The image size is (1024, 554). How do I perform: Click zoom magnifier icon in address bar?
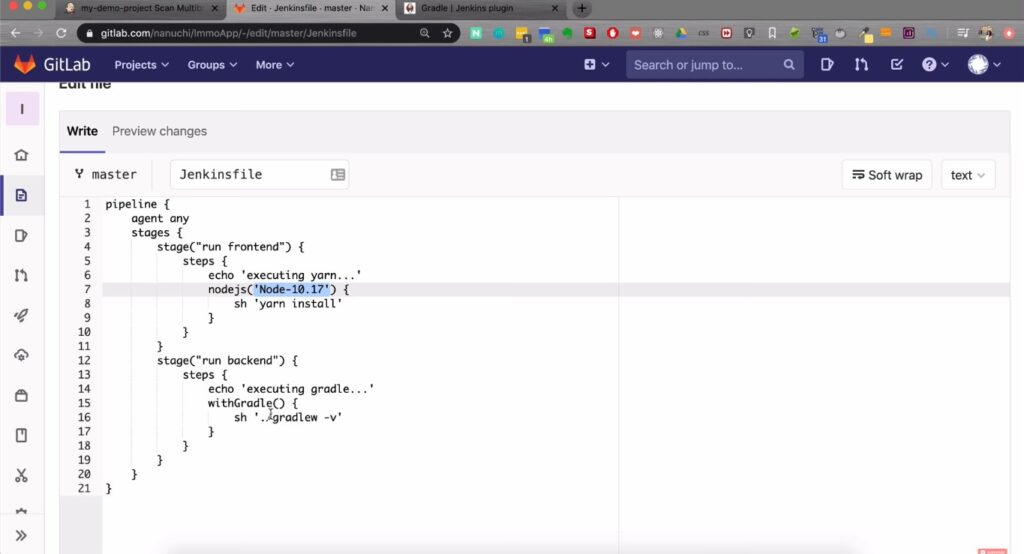click(424, 33)
